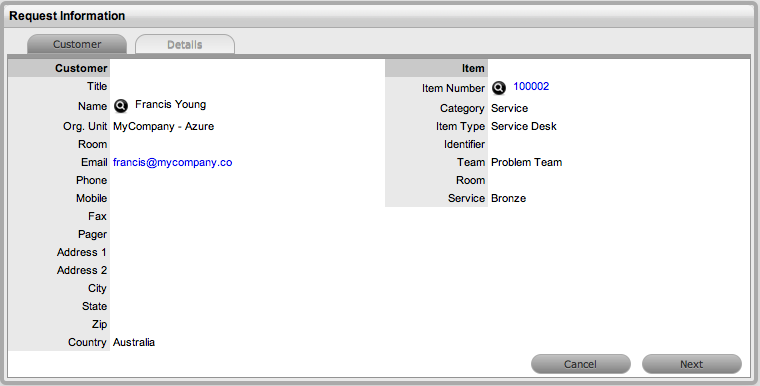Click the Item Type label
Image resolution: width=760 pixels, height=386 pixels.
point(460,127)
